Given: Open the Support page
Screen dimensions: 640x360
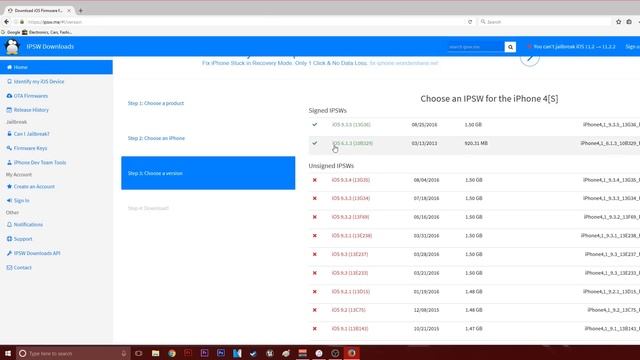Looking at the screenshot, I should [20, 239].
